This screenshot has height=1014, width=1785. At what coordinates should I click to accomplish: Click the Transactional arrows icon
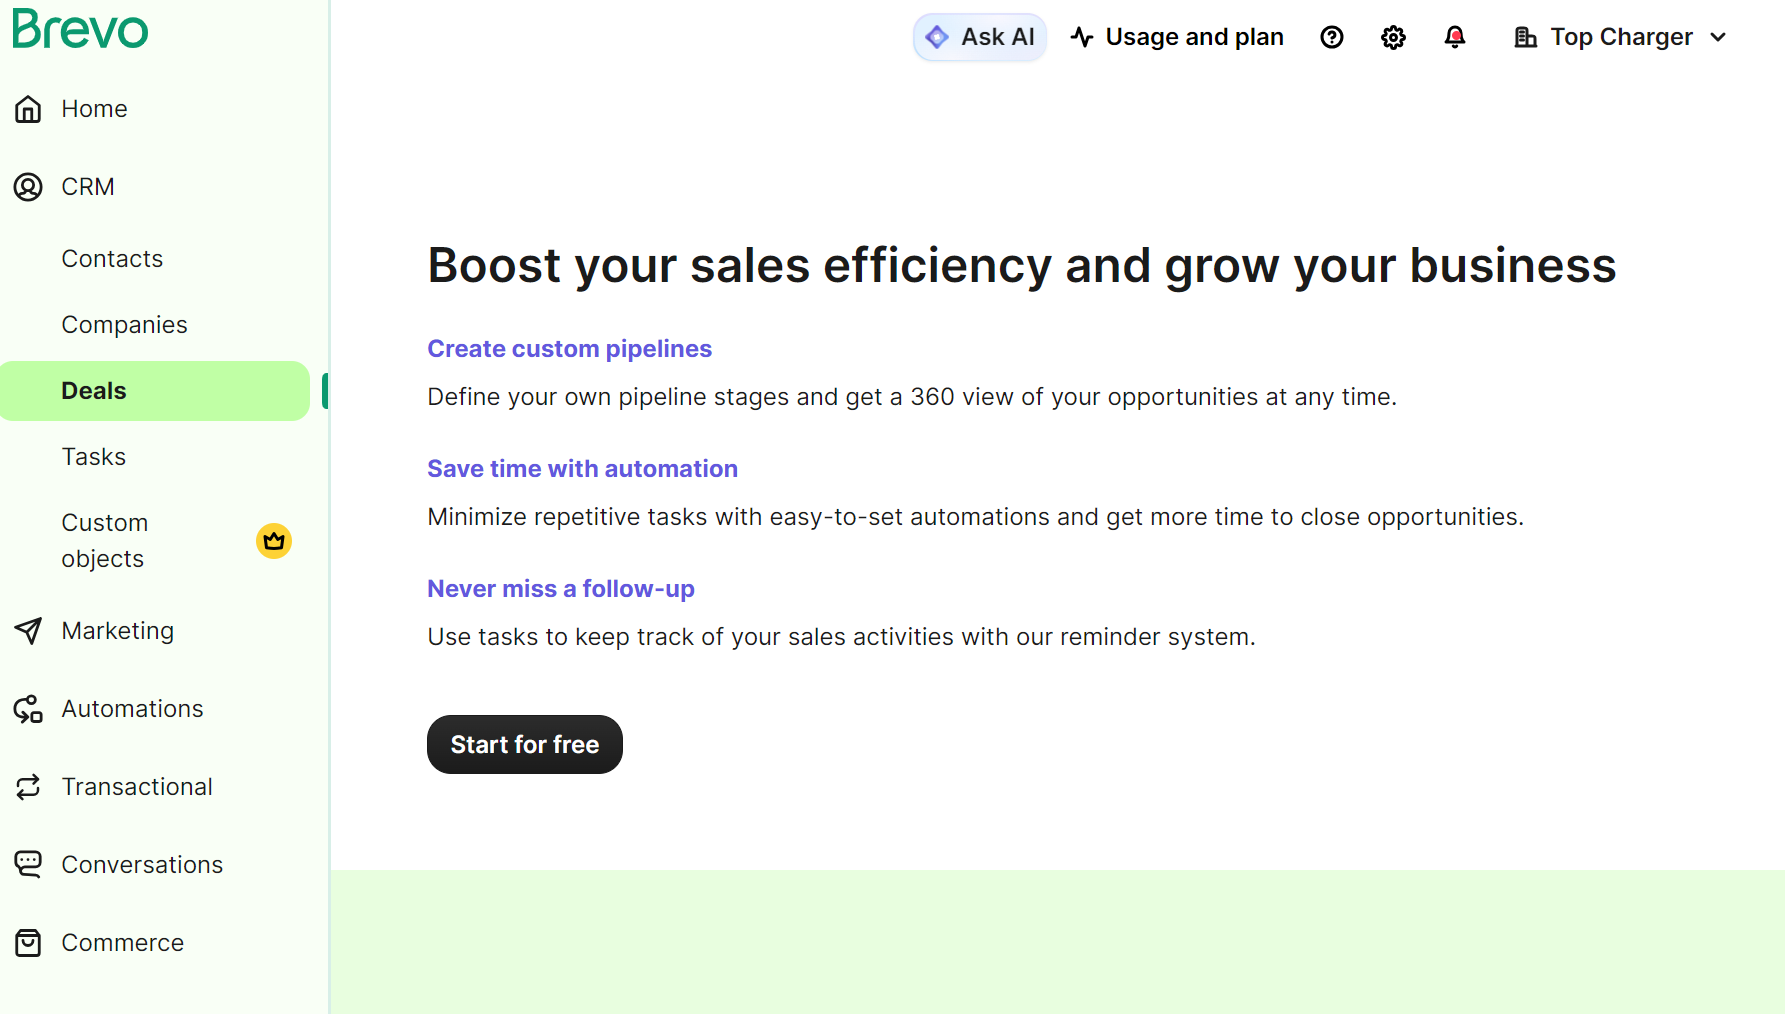point(27,786)
